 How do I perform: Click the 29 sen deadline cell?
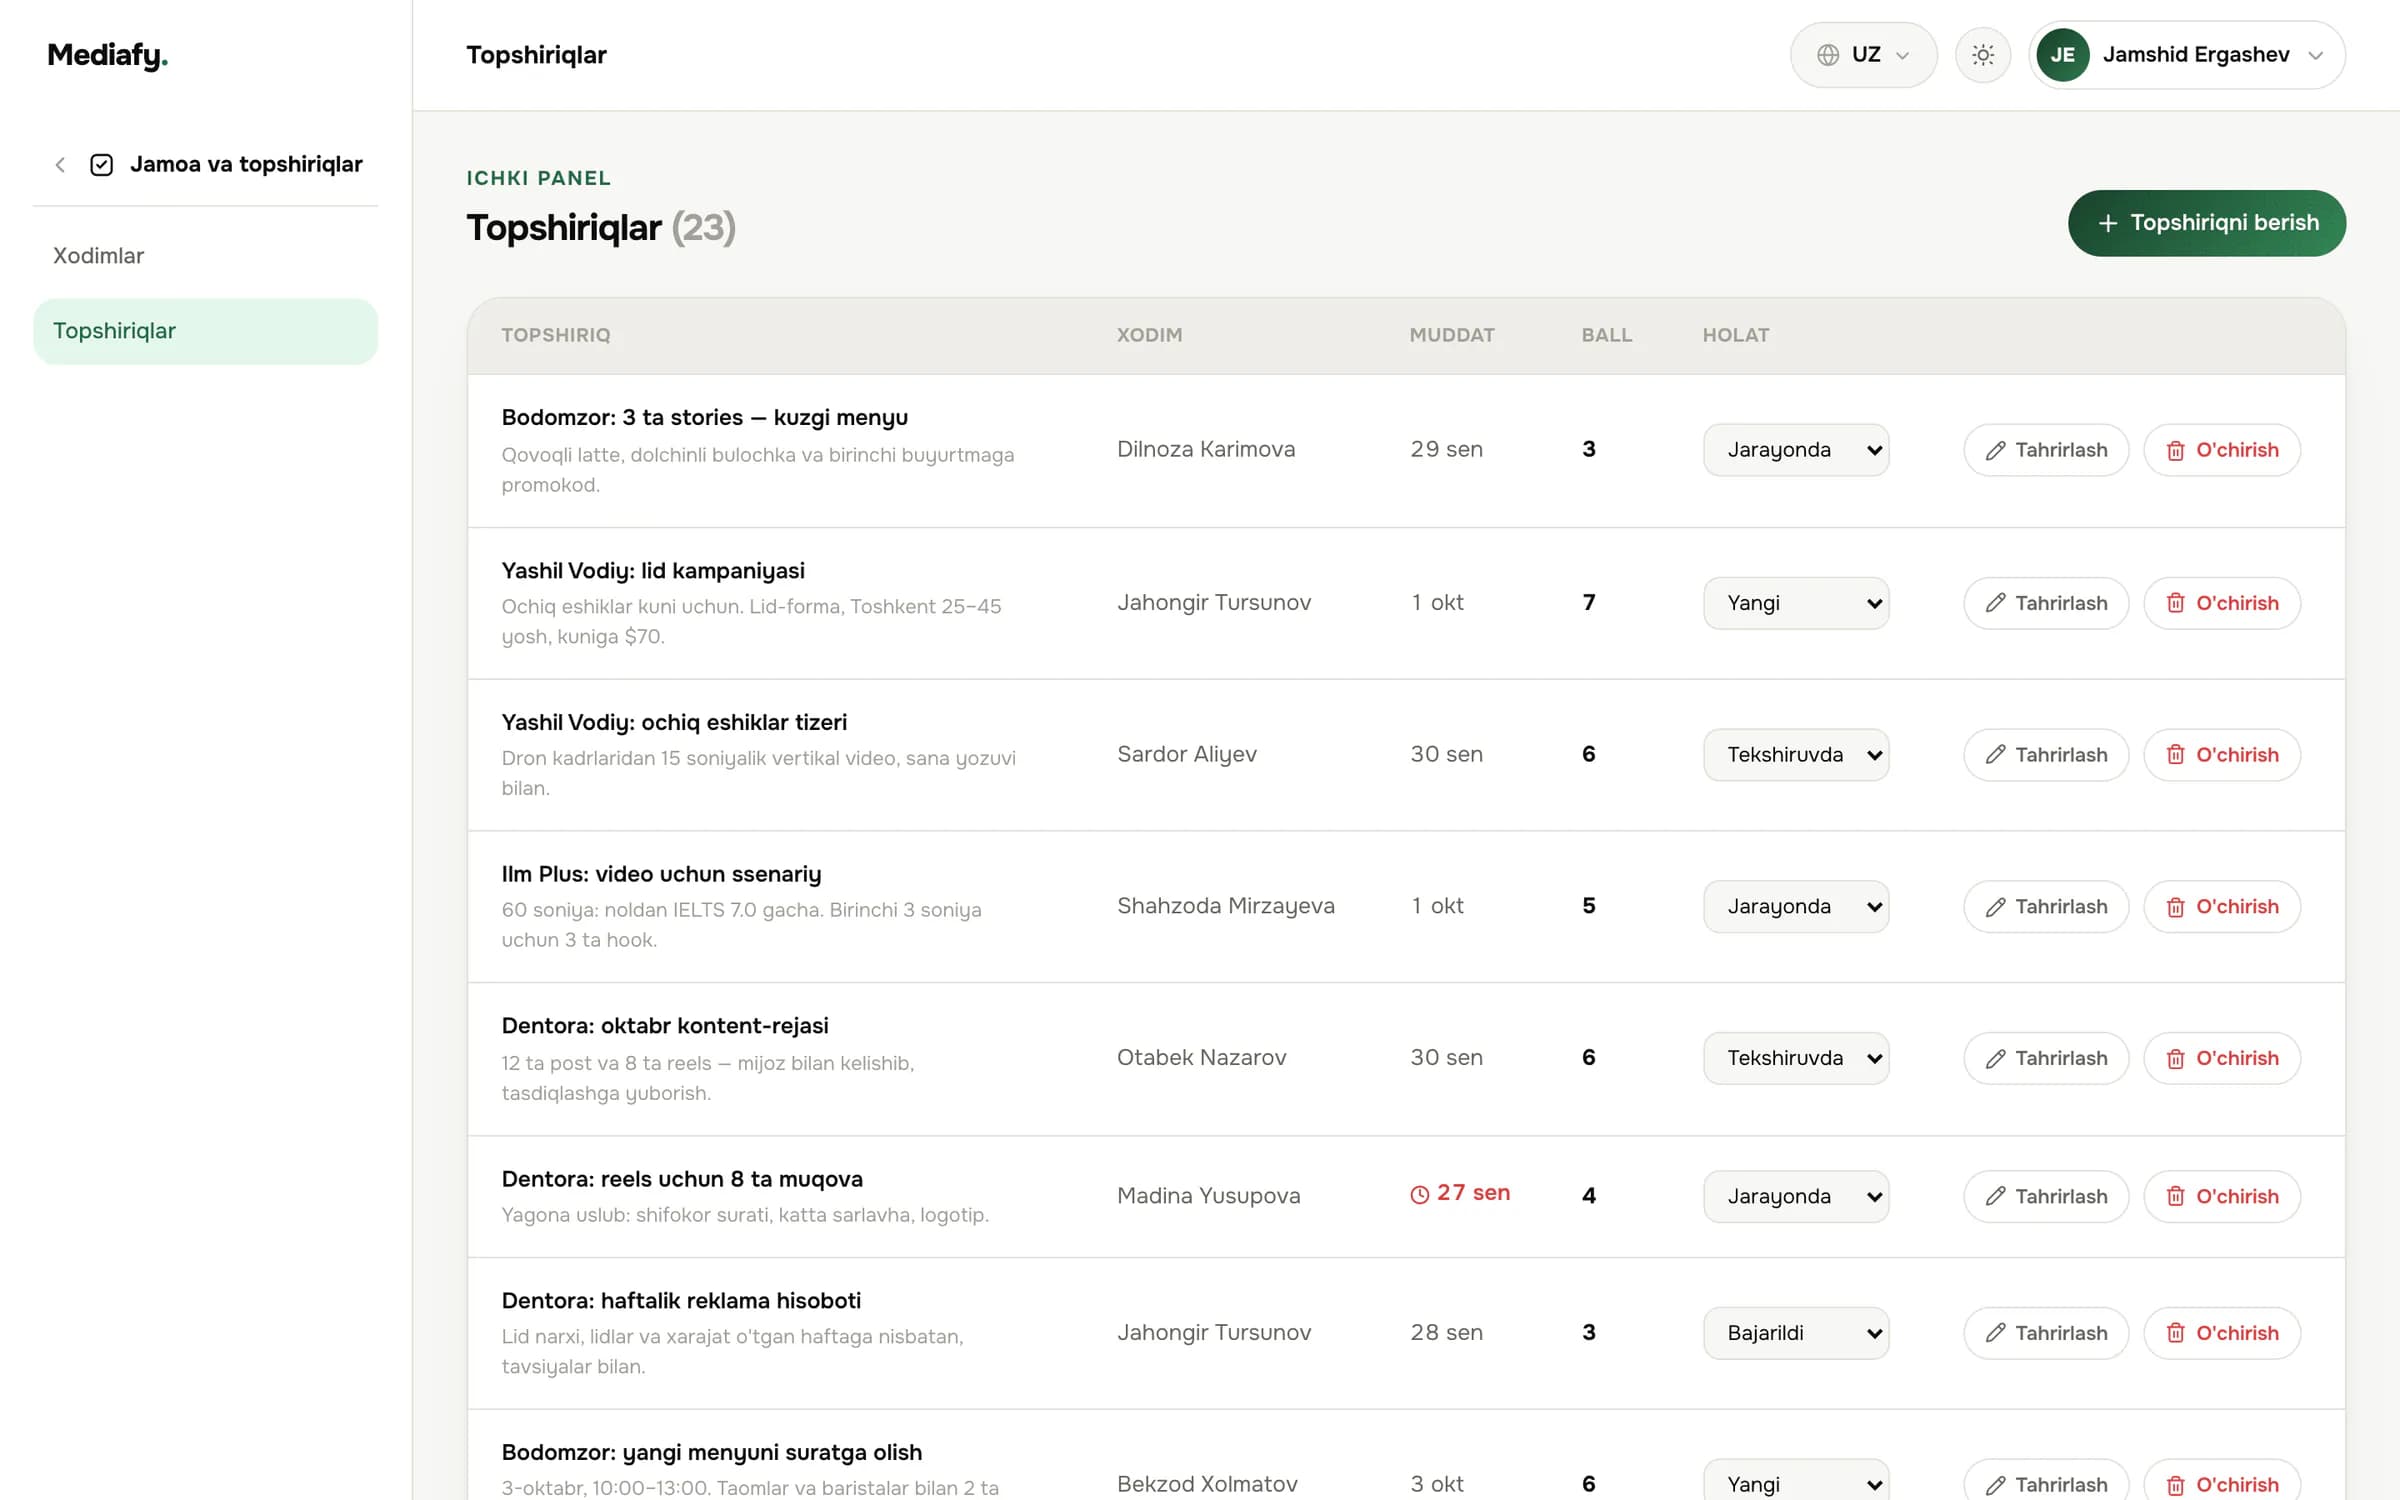coord(1446,450)
